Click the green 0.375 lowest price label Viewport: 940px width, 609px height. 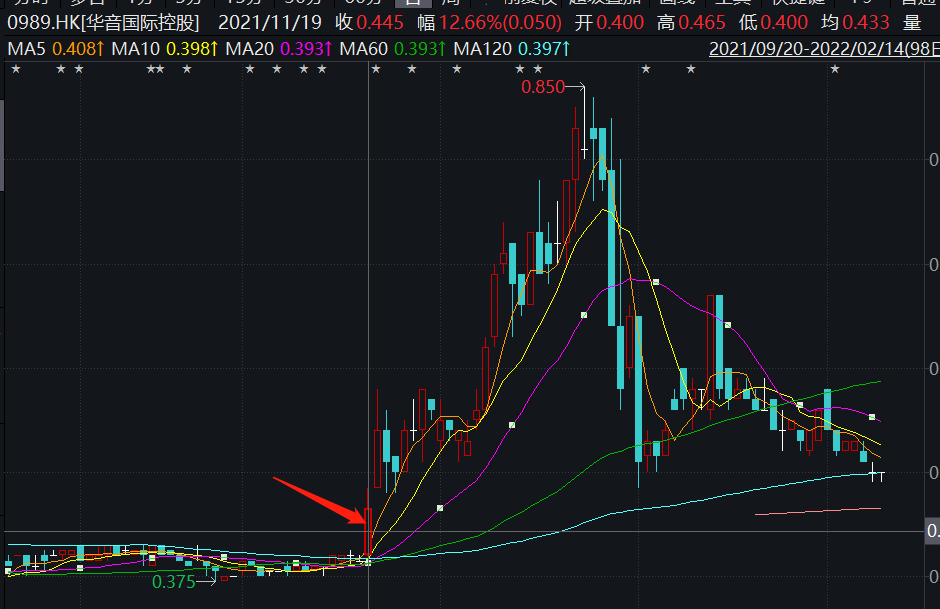pos(174,581)
